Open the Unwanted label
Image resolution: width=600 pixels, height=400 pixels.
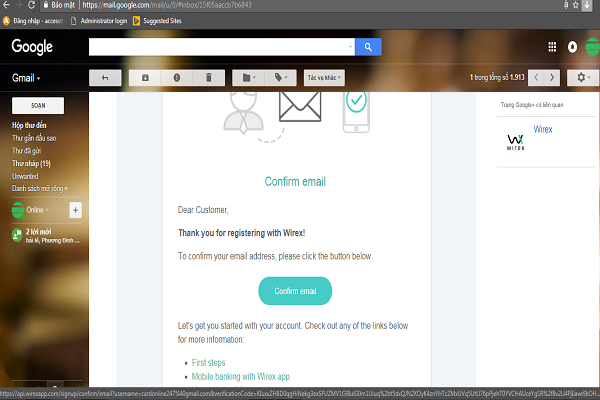tap(25, 176)
